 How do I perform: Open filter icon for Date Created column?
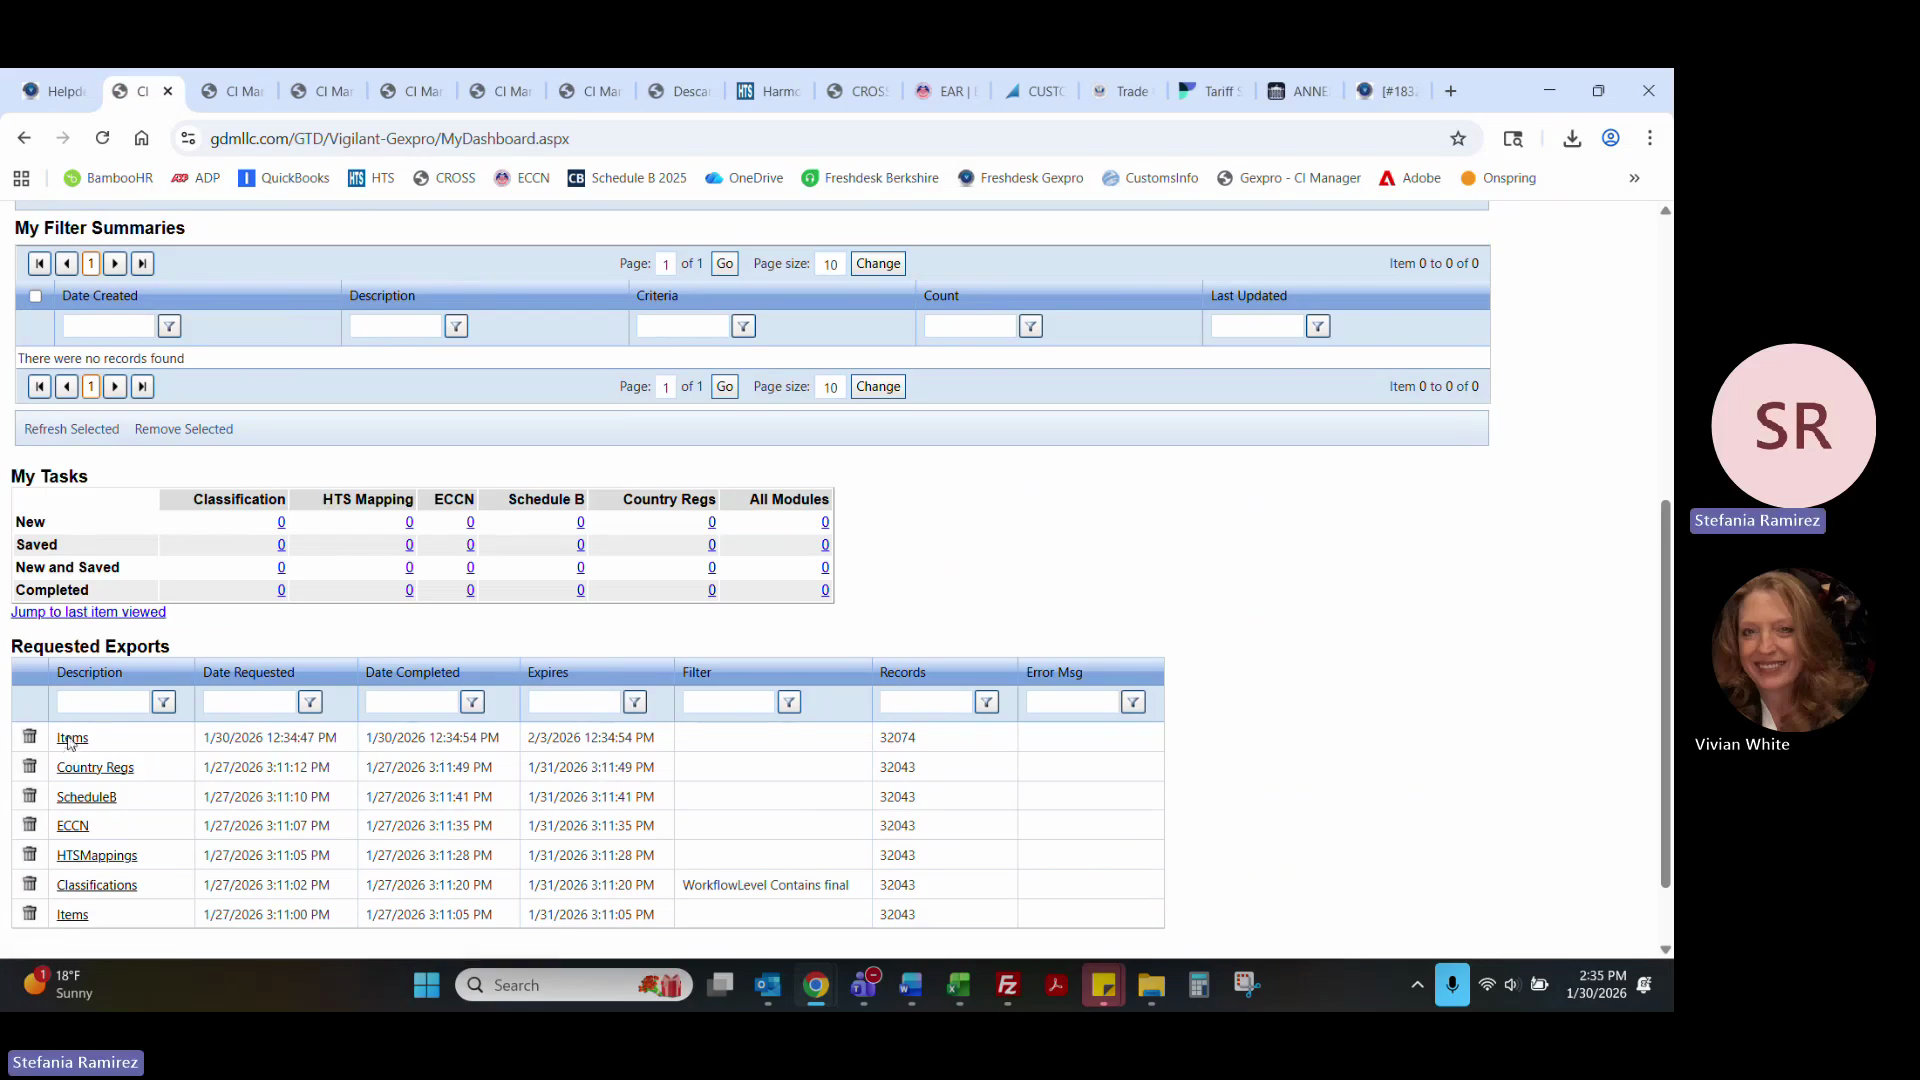click(x=169, y=326)
